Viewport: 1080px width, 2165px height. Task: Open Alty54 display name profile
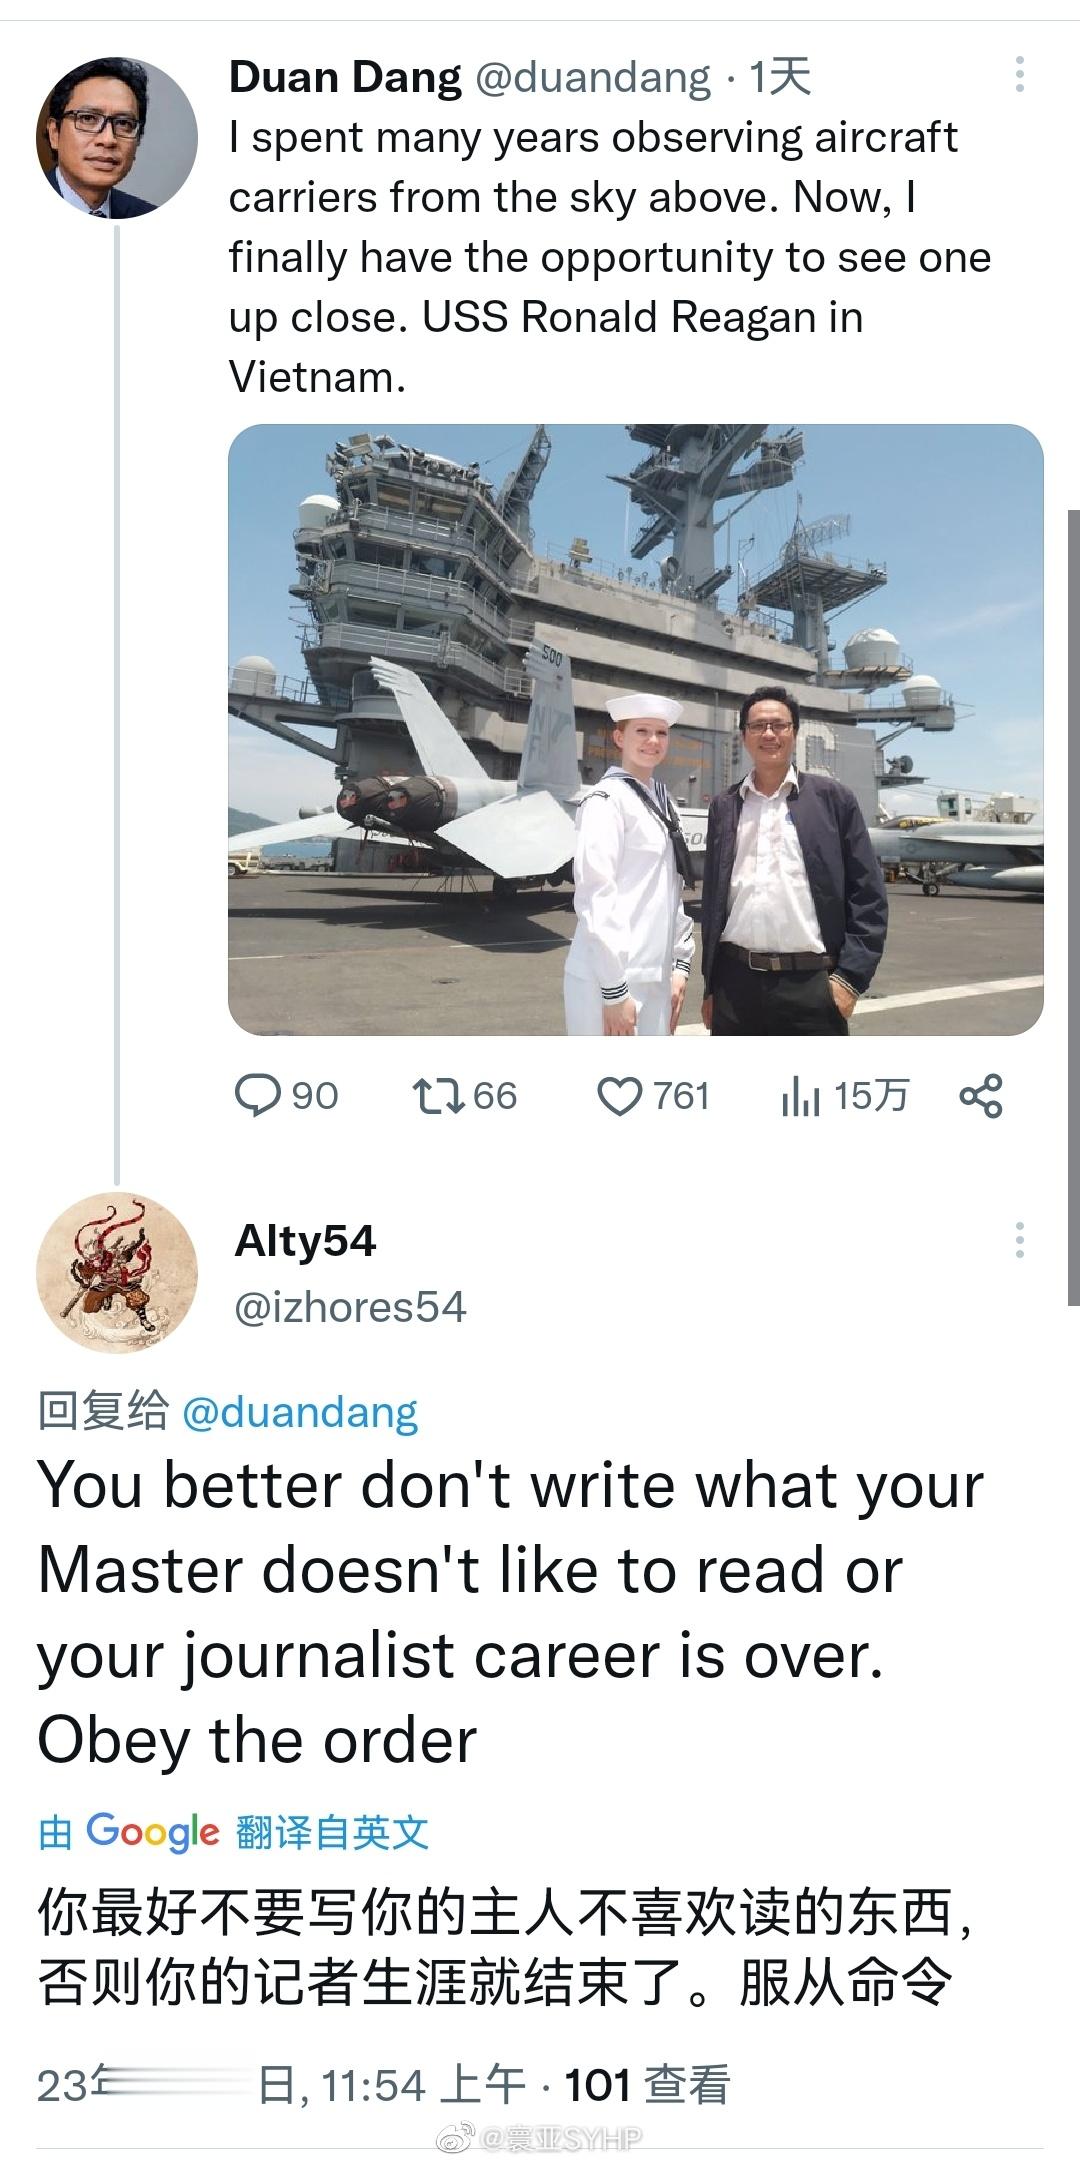[x=305, y=1241]
